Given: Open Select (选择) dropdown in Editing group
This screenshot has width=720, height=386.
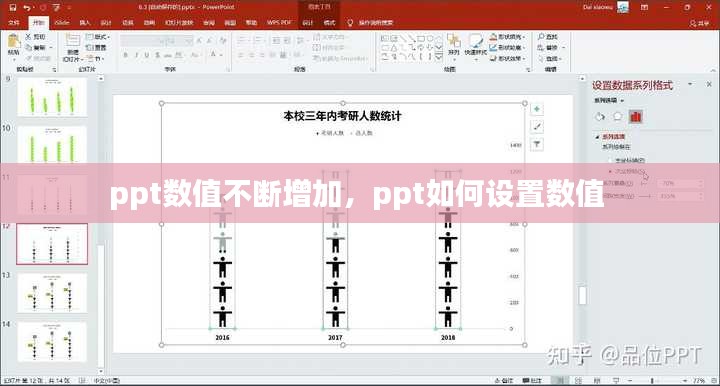Looking at the screenshot, I should tap(551, 58).
